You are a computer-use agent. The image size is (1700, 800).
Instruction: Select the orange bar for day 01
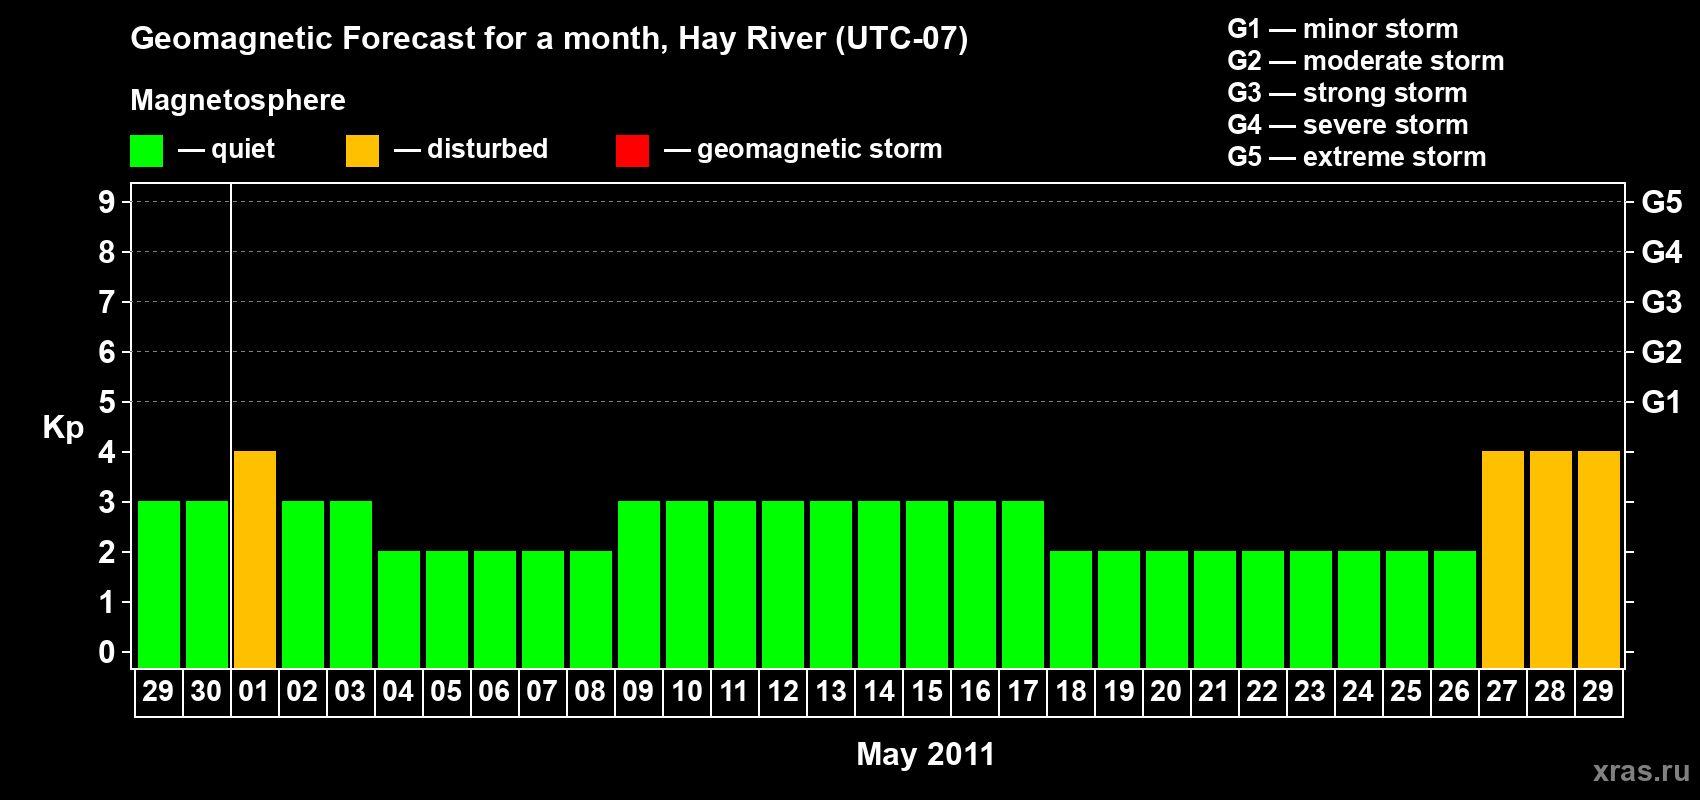pyautogui.click(x=255, y=559)
